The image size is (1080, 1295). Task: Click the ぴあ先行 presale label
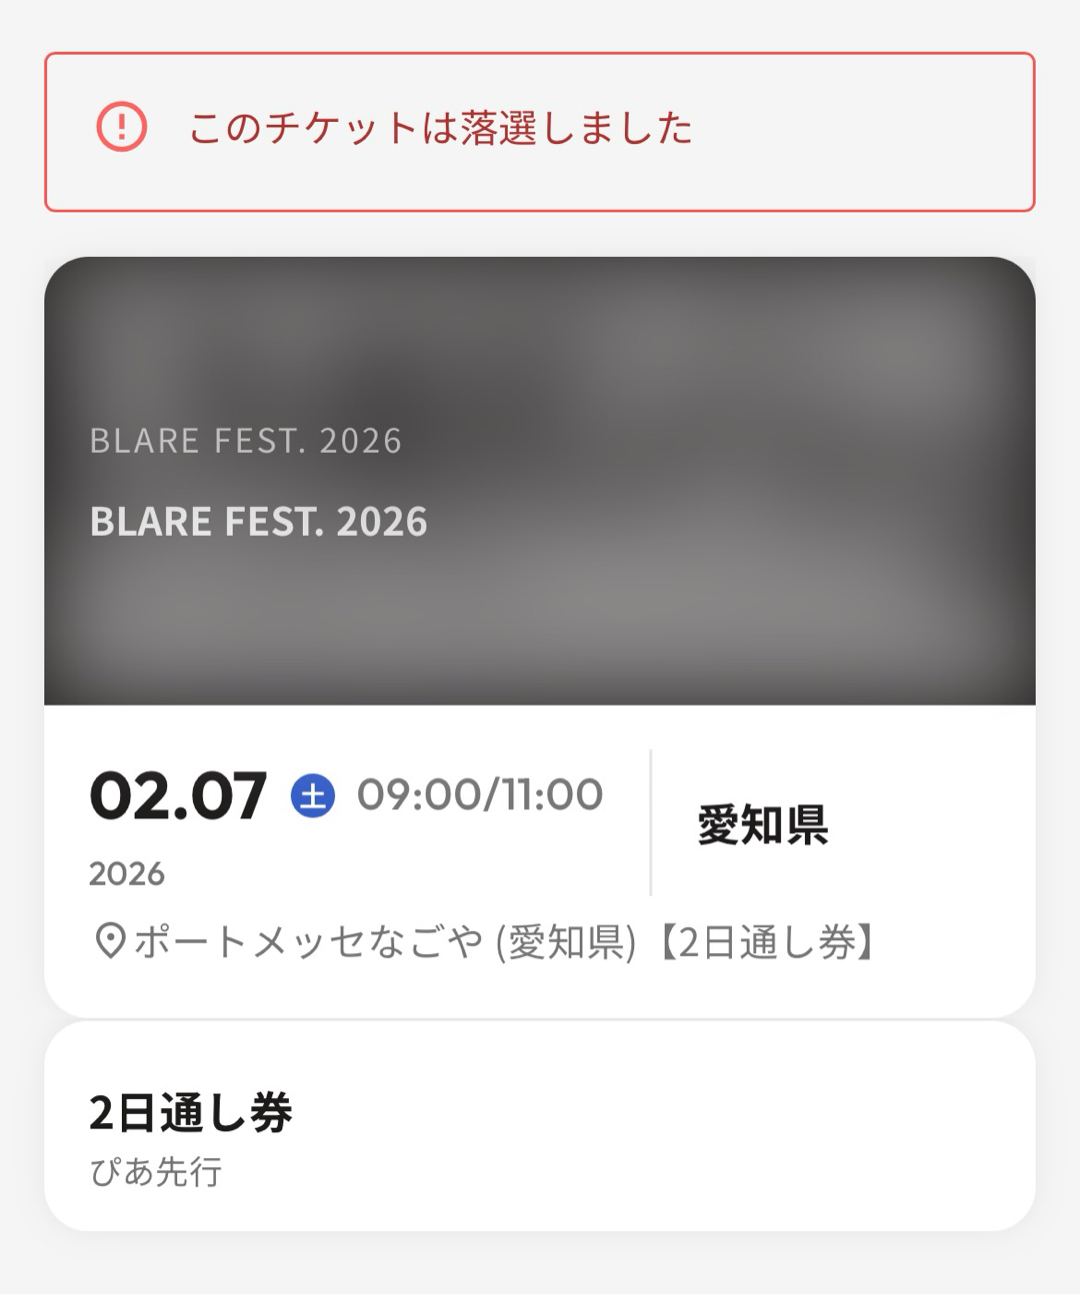tap(156, 1171)
